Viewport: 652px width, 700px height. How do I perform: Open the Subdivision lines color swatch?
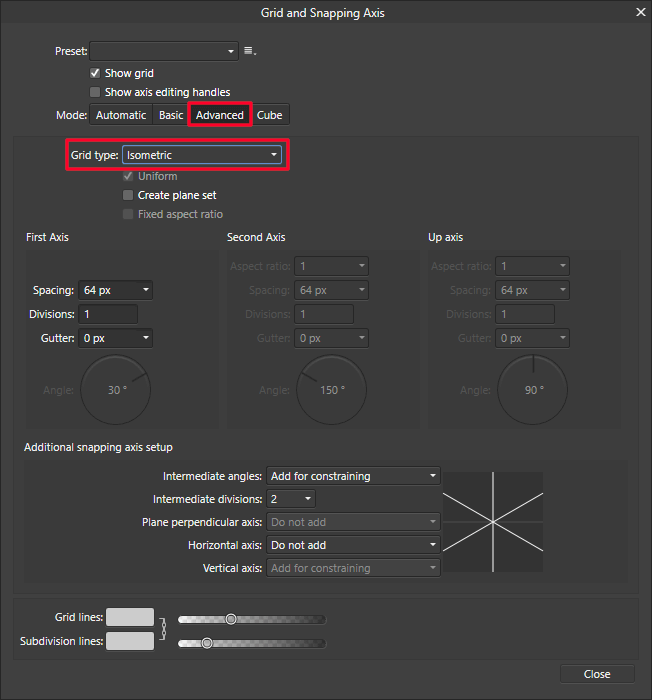[130, 641]
